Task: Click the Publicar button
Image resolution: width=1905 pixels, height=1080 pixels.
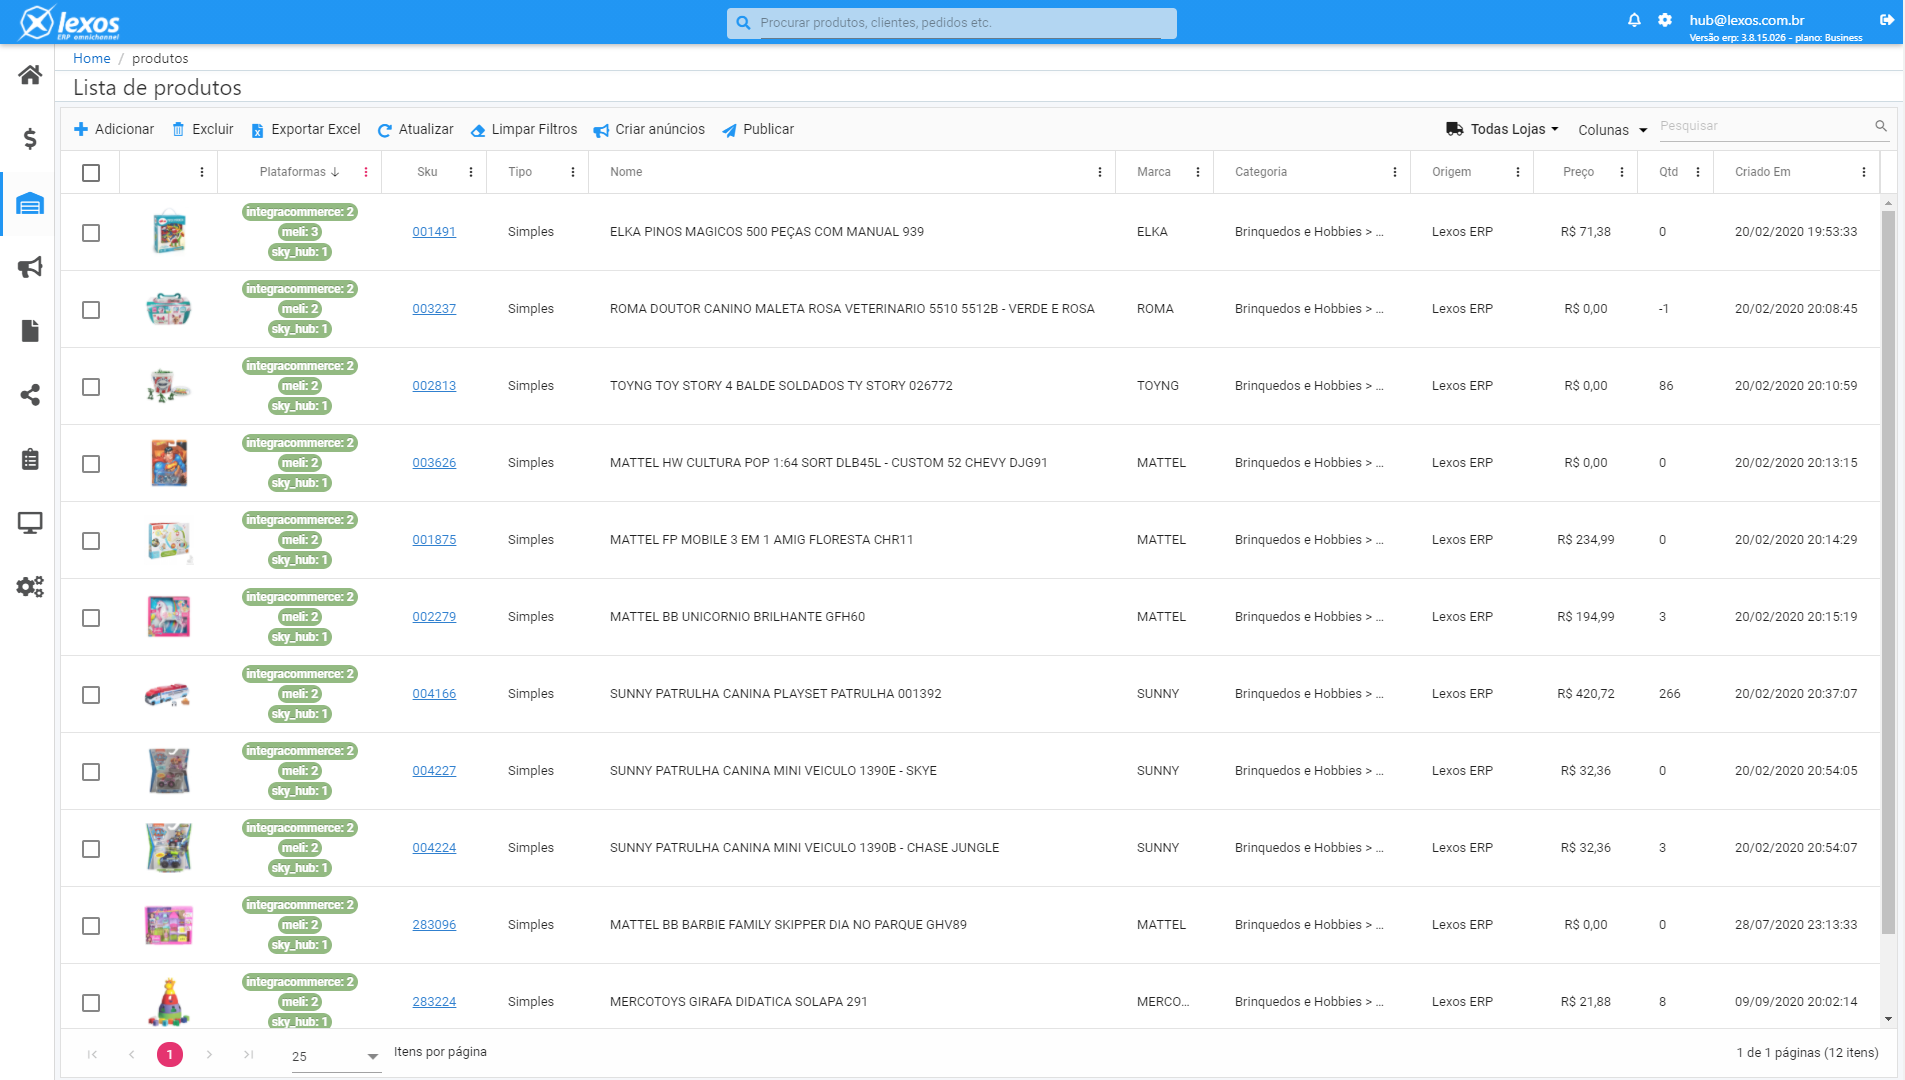Action: pyautogui.click(x=758, y=129)
